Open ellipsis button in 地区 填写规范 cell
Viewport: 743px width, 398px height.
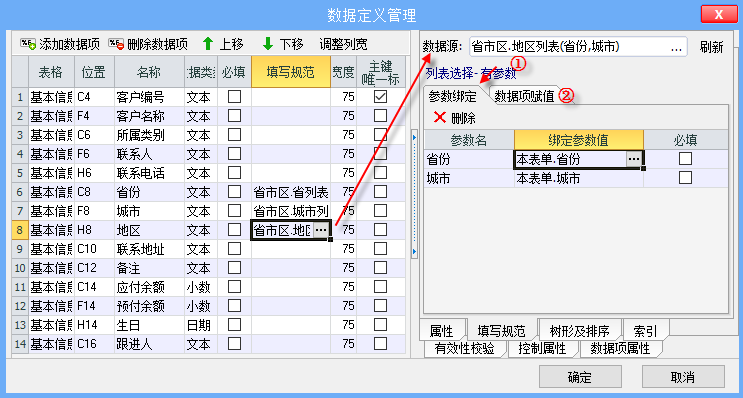321,230
